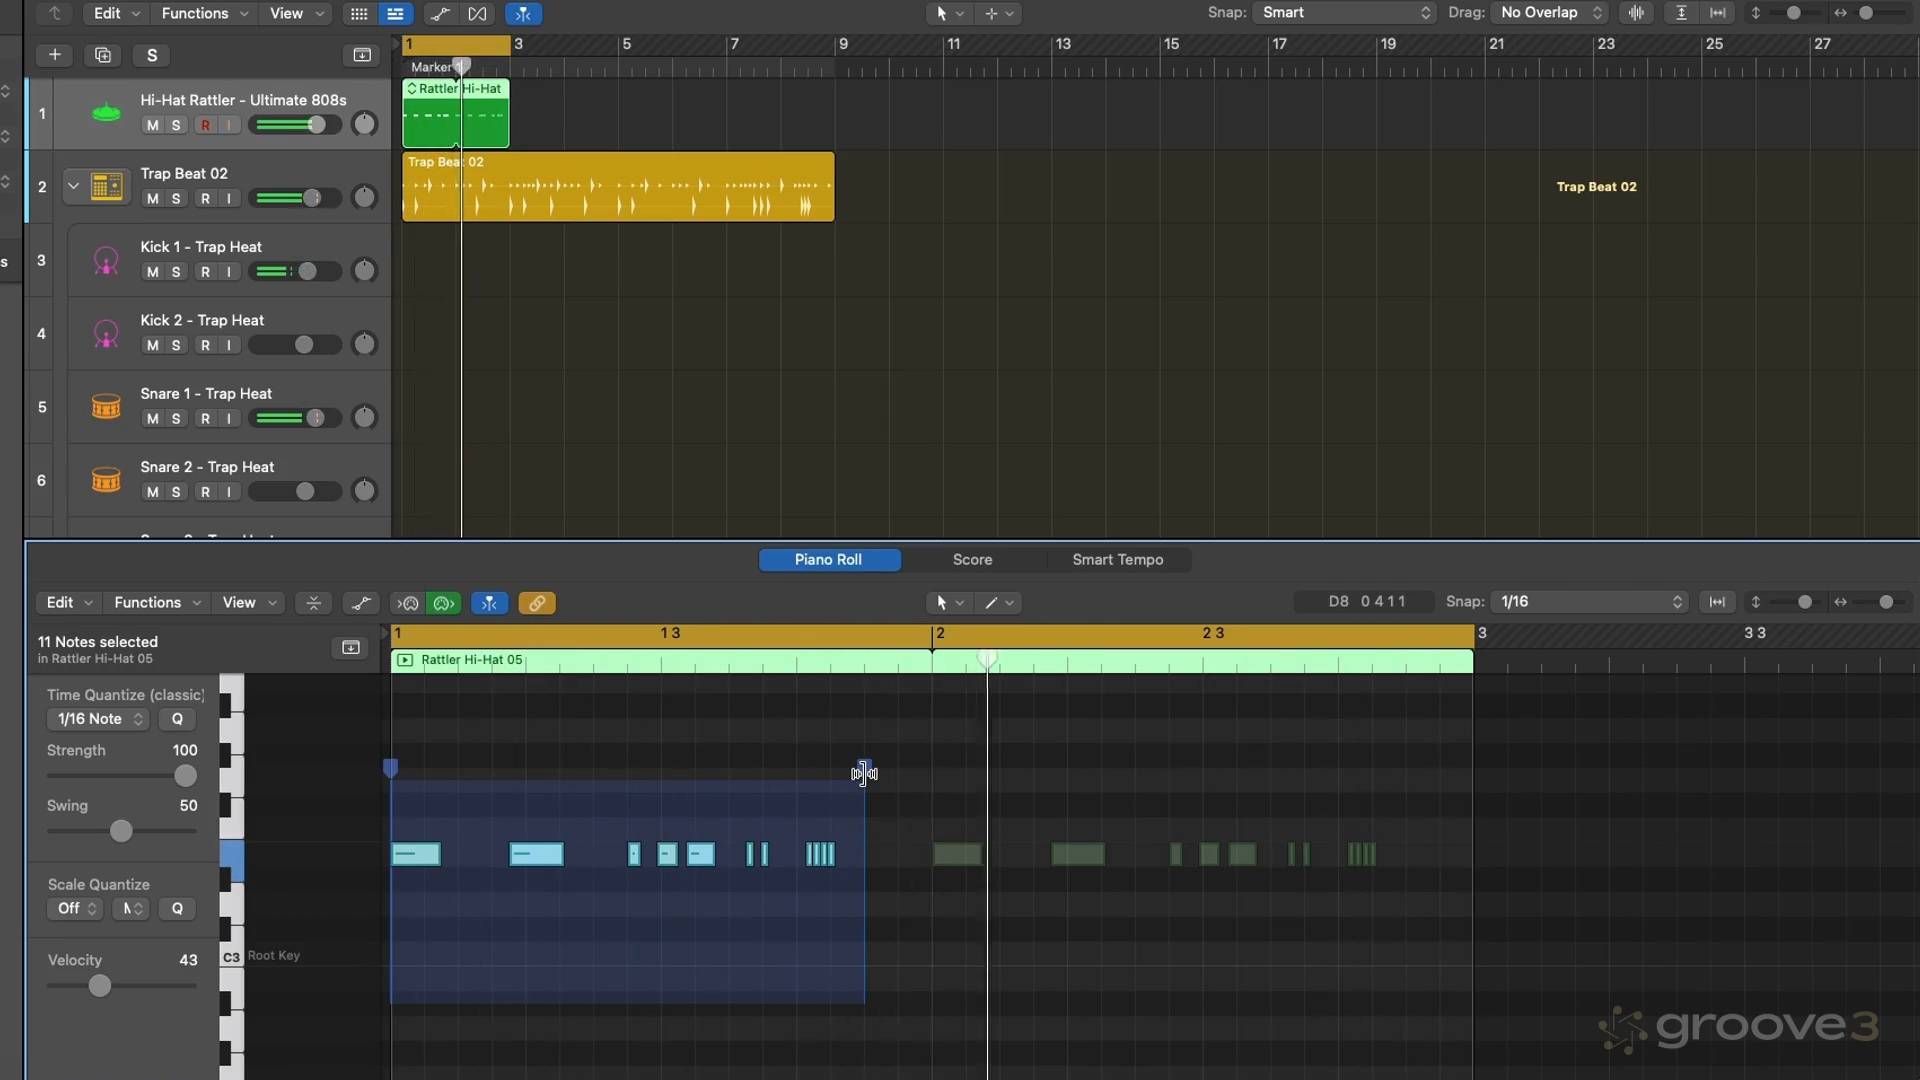The image size is (1920, 1080).
Task: Click the MIDI Out speaker icon
Action: click(x=444, y=603)
